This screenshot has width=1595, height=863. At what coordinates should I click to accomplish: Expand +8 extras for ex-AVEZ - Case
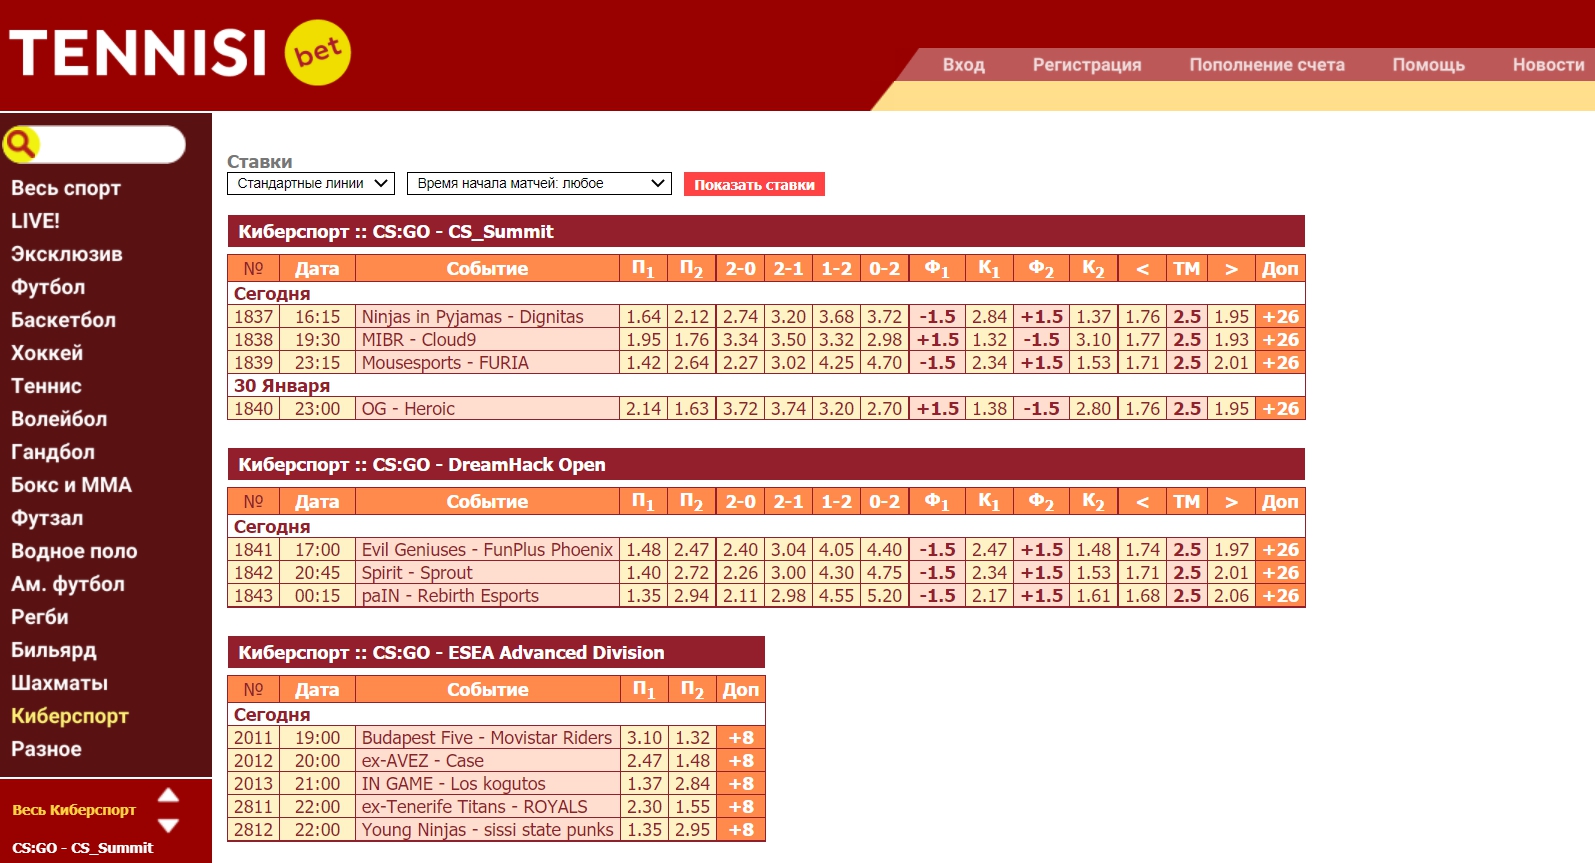click(741, 761)
